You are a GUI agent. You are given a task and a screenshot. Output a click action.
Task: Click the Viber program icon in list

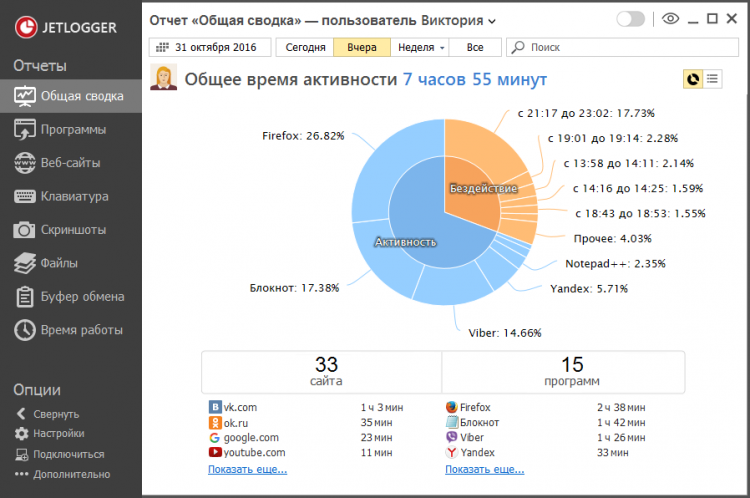pyautogui.click(x=452, y=437)
